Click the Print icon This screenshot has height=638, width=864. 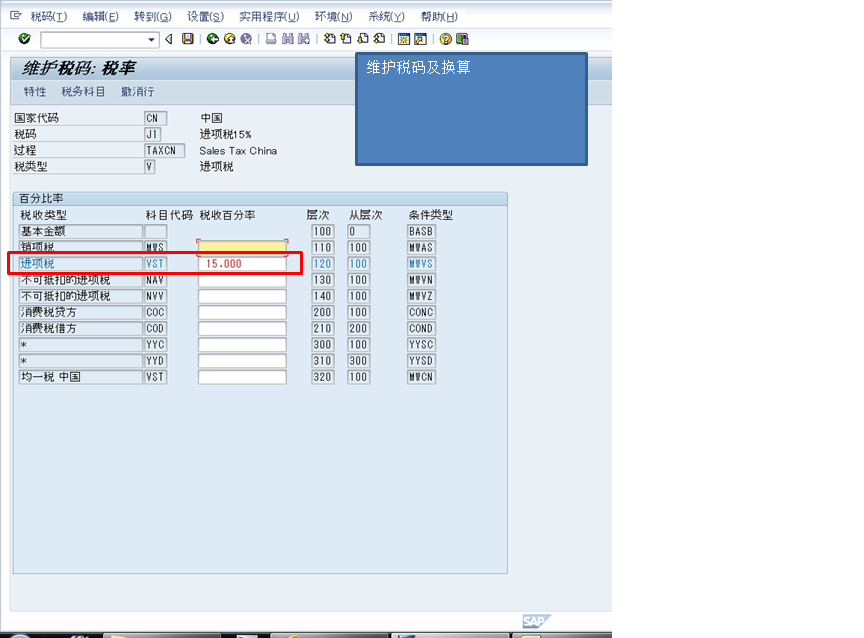(271, 39)
